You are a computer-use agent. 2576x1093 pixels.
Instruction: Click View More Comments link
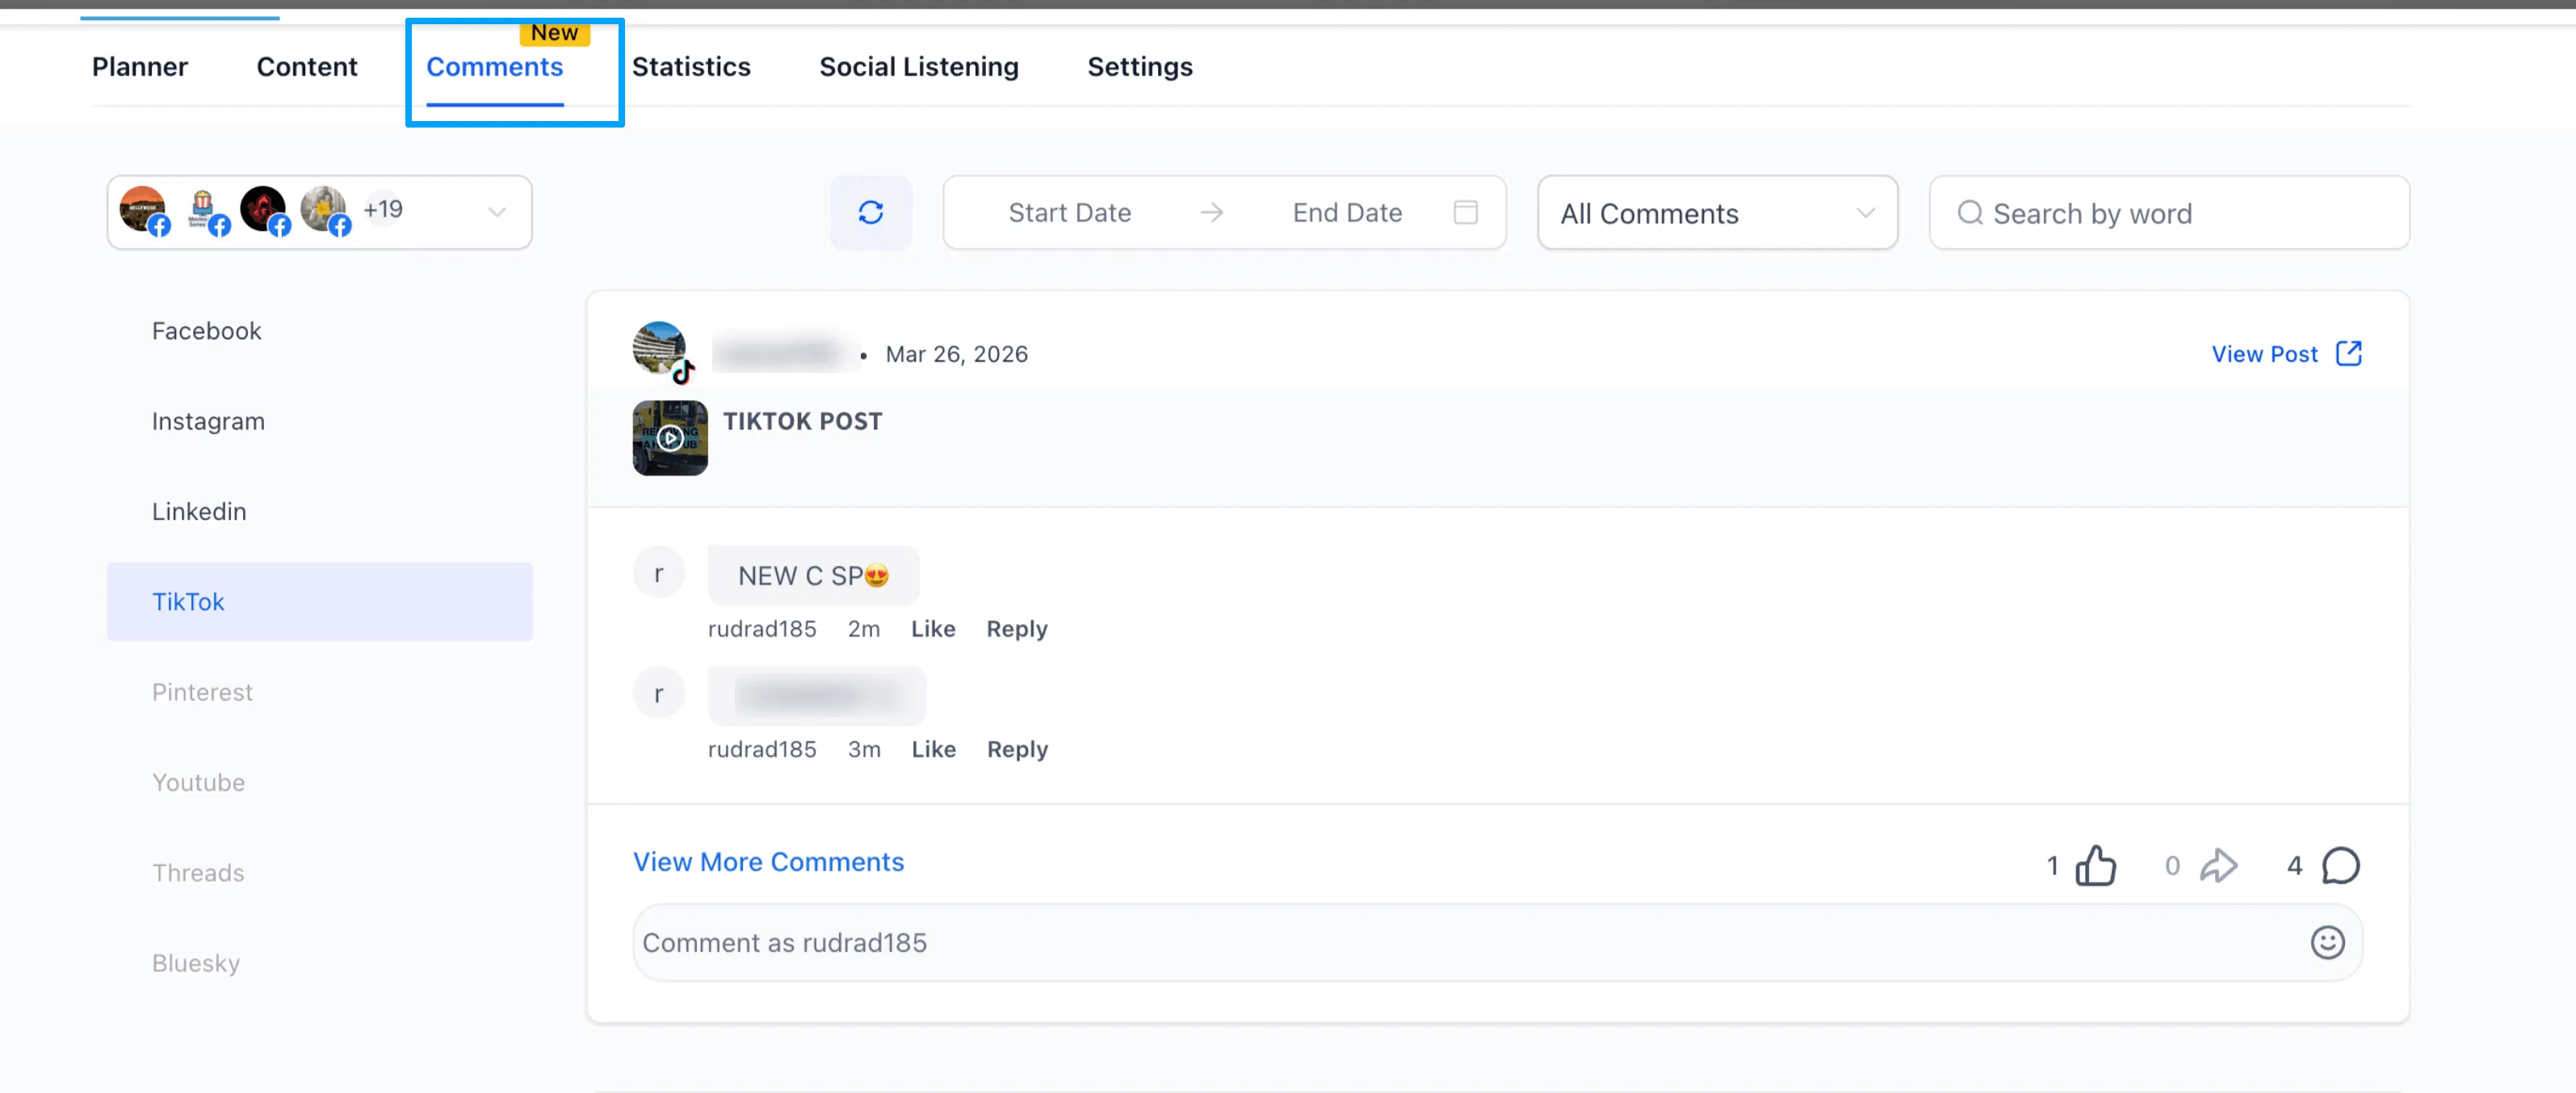coord(768,861)
